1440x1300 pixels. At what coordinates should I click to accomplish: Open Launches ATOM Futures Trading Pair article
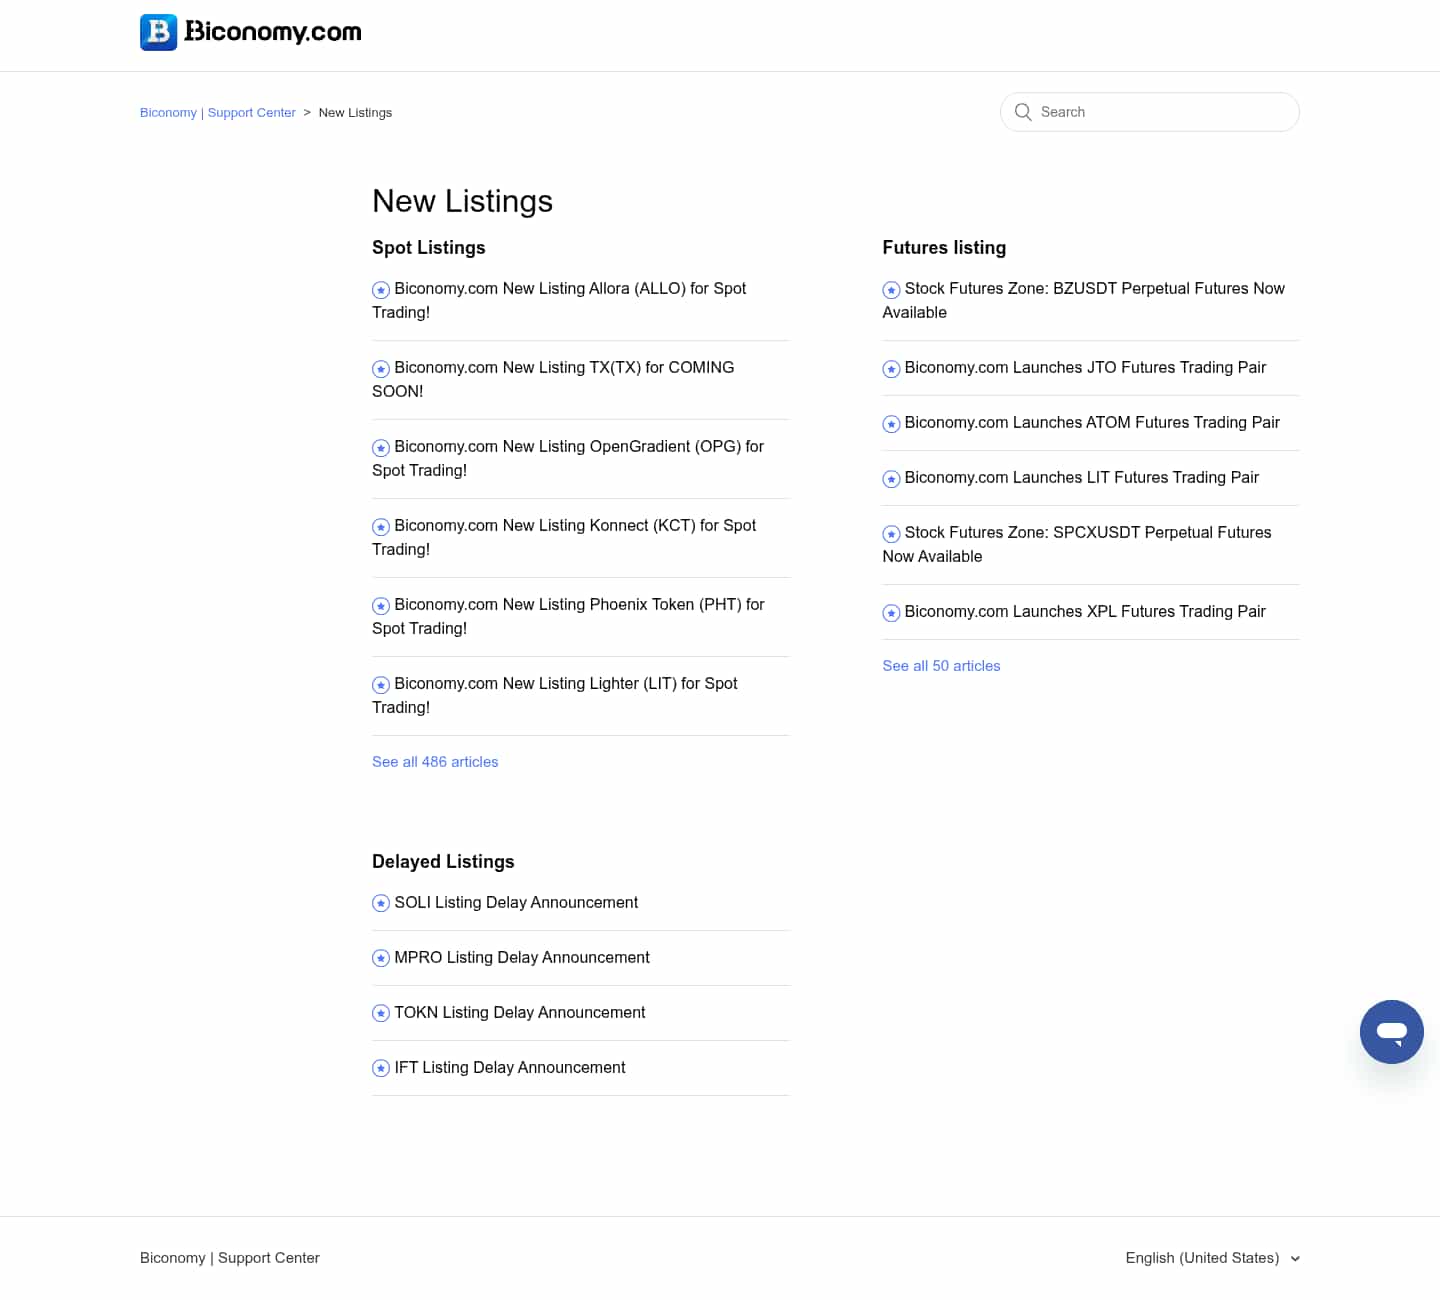click(1092, 423)
